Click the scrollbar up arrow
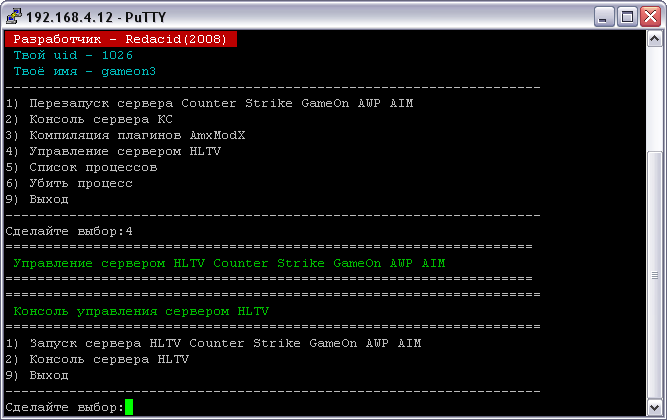667x420 pixels. [x=654, y=39]
